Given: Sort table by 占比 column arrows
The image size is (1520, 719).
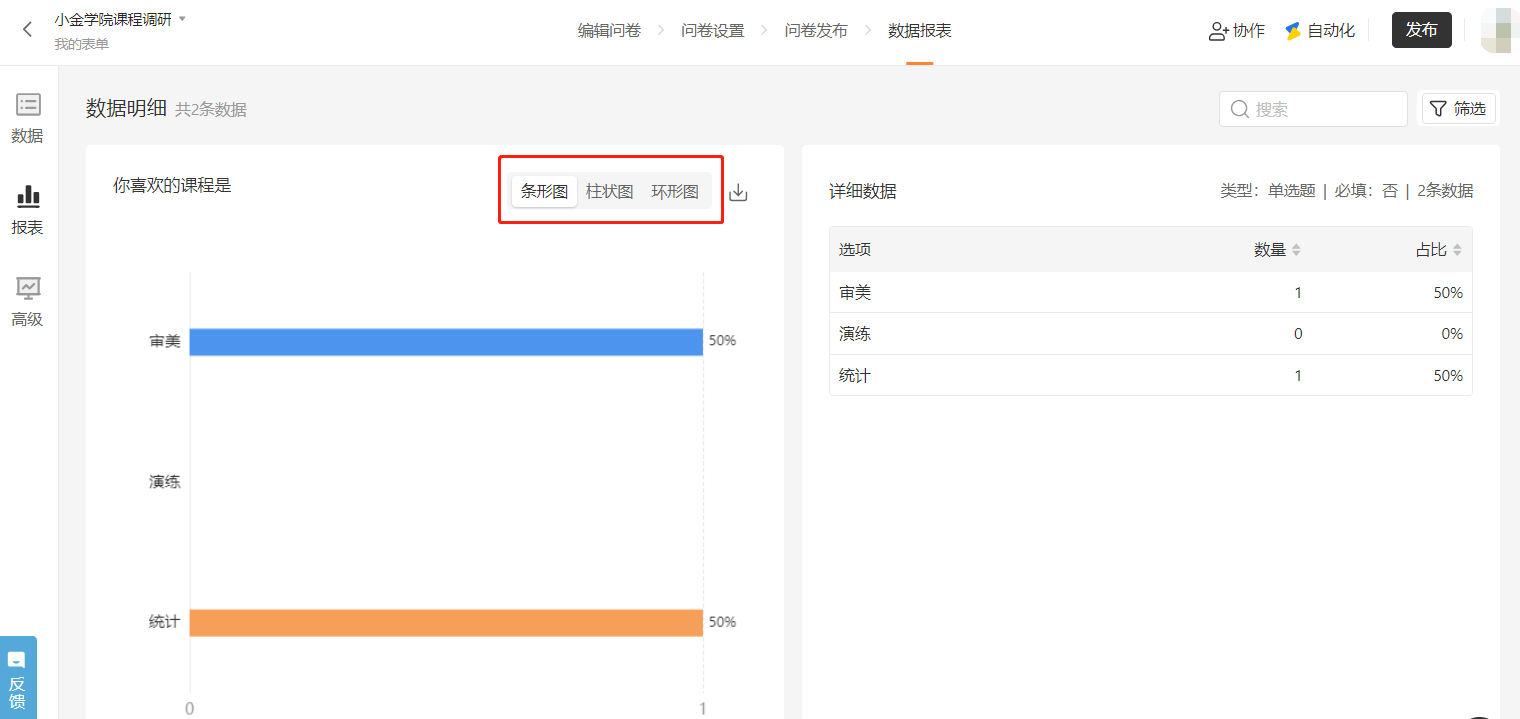Looking at the screenshot, I should (1457, 250).
